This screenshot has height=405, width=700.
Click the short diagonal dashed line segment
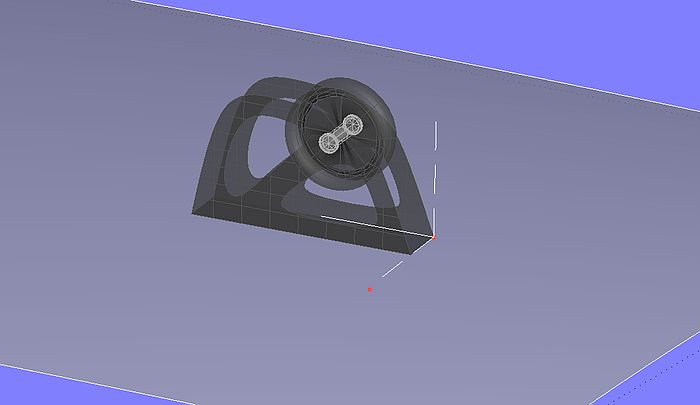tap(396, 267)
